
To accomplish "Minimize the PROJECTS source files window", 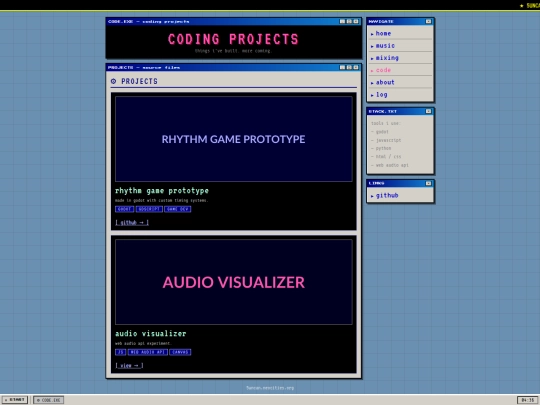I will tap(342, 68).
